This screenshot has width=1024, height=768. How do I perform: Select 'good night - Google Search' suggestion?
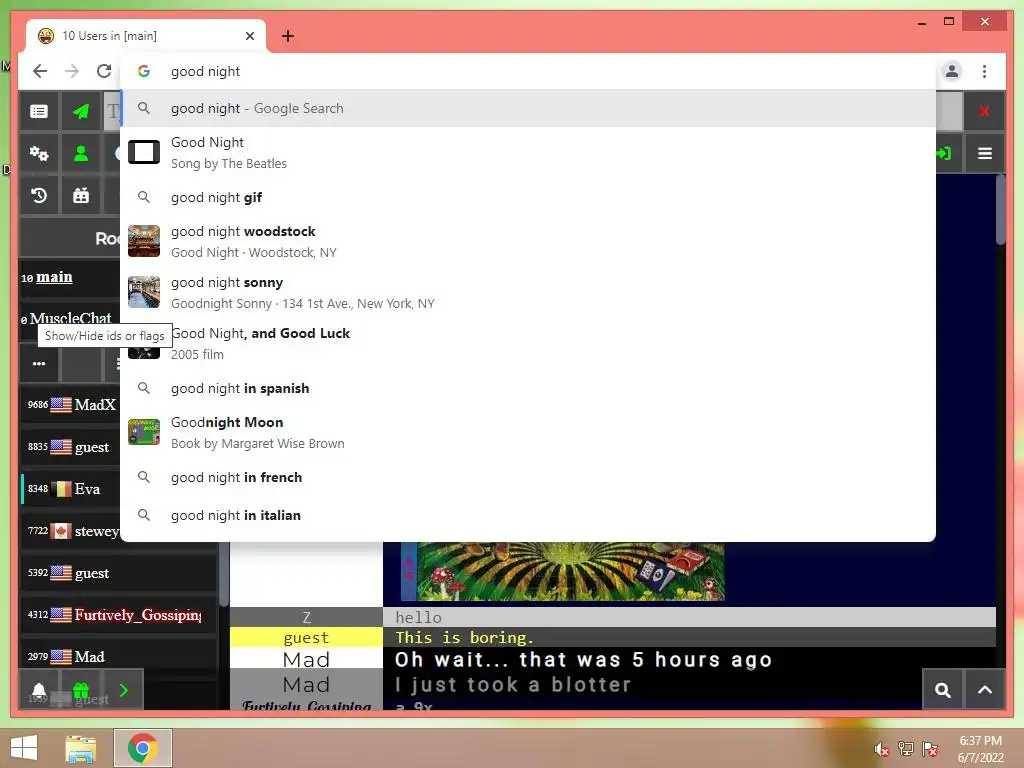[x=528, y=108]
